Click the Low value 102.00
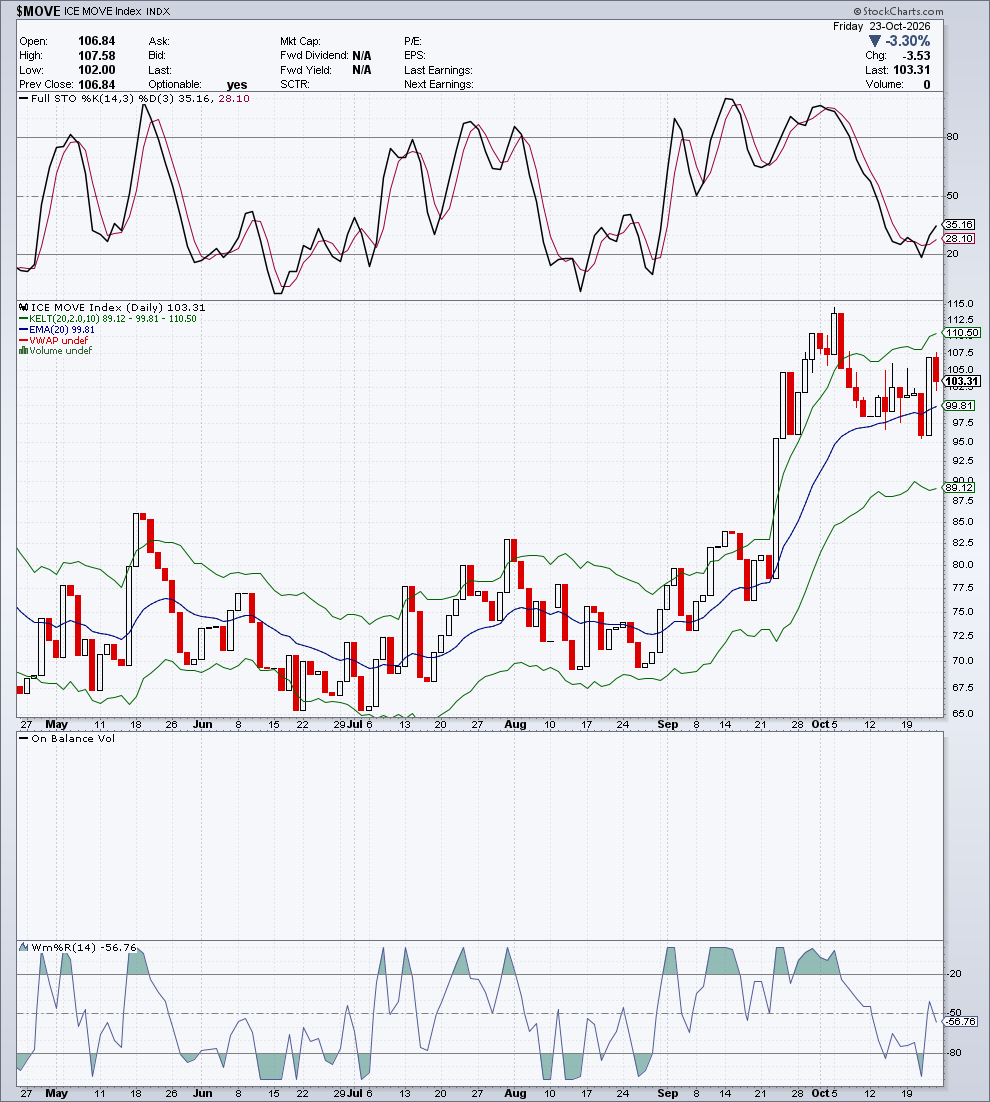Image resolution: width=990 pixels, height=1102 pixels. click(x=96, y=70)
